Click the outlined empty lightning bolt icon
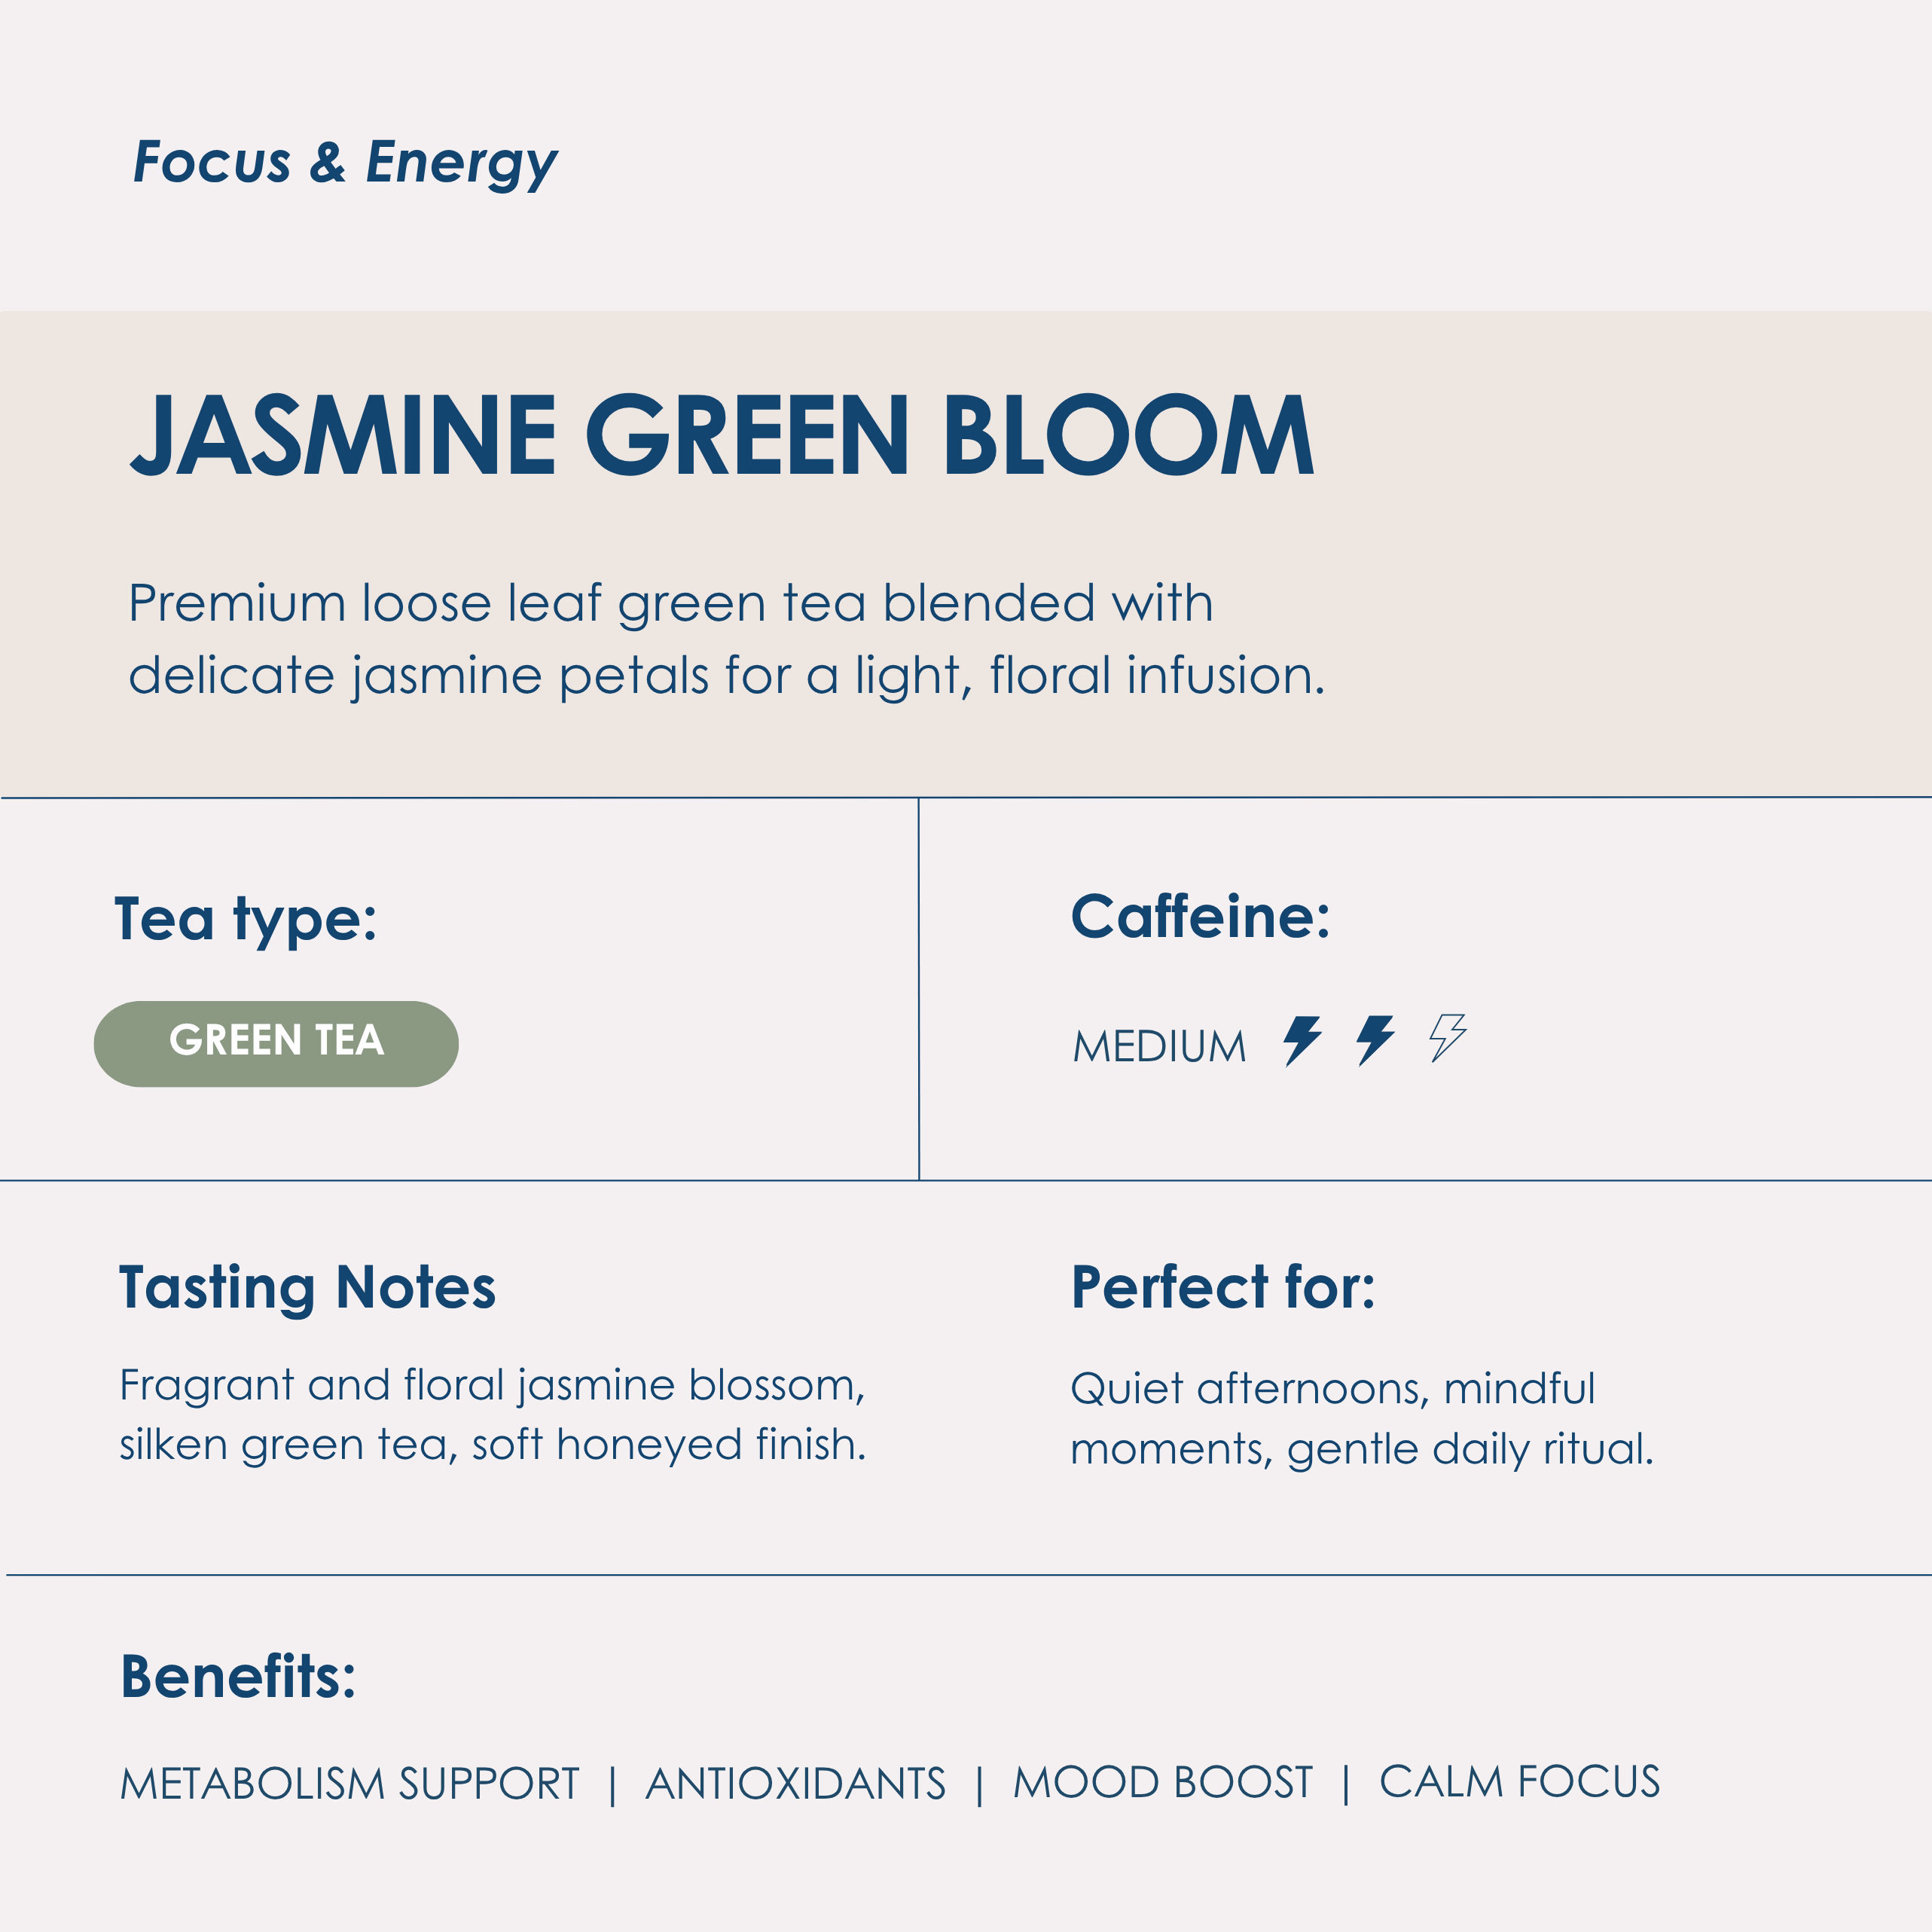Screen dimensions: 1932x1932 [x=1447, y=1038]
